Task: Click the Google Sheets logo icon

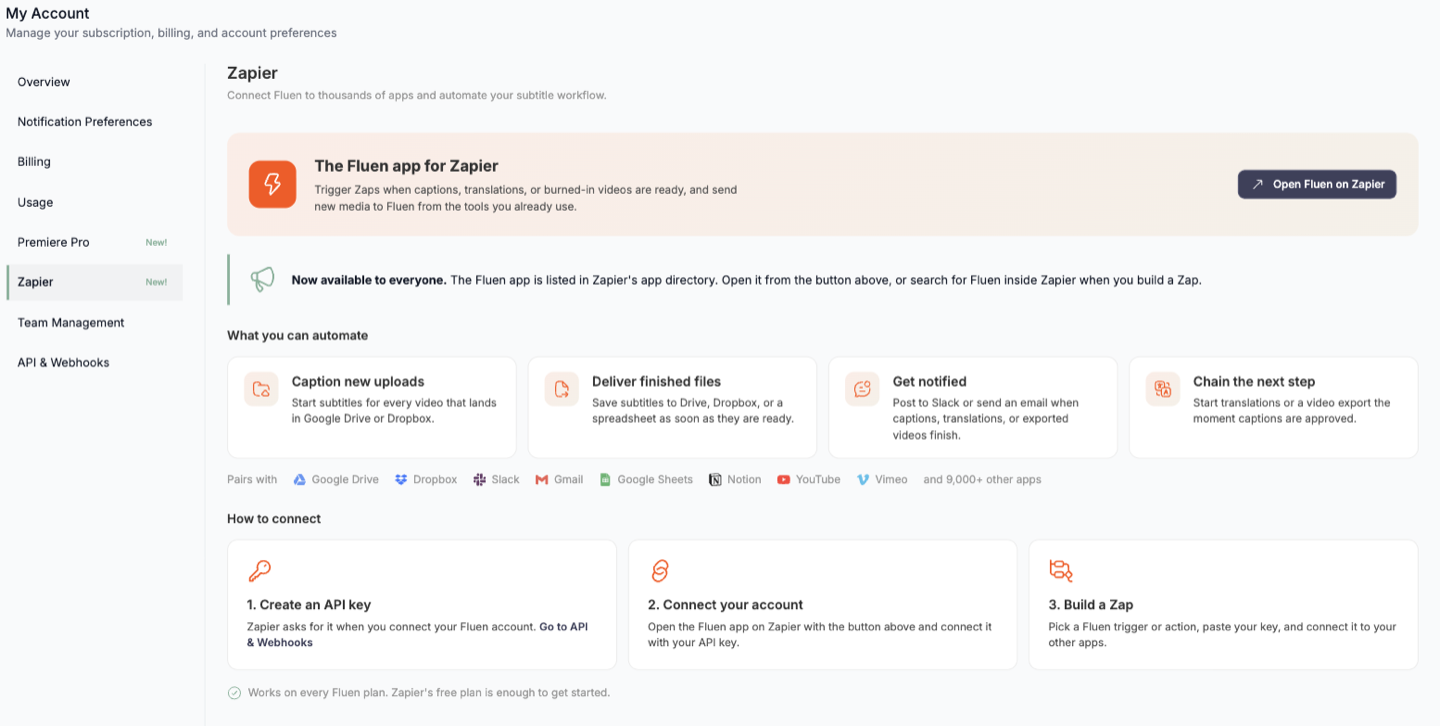Action: tap(605, 480)
